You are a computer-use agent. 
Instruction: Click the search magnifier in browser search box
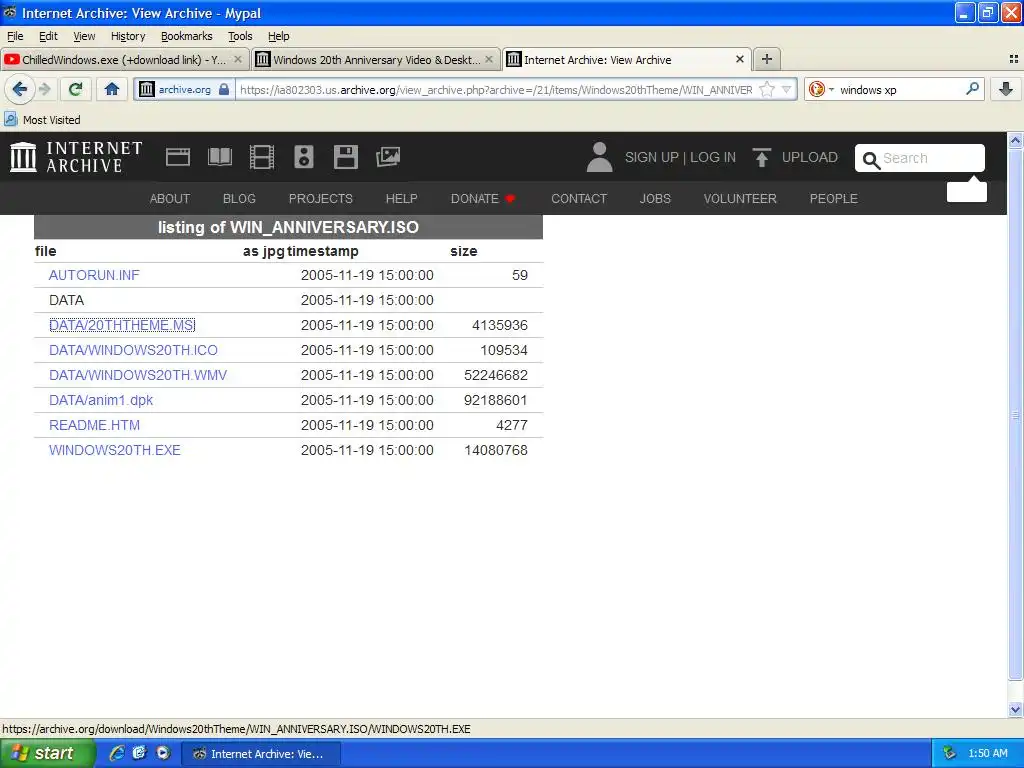point(972,89)
